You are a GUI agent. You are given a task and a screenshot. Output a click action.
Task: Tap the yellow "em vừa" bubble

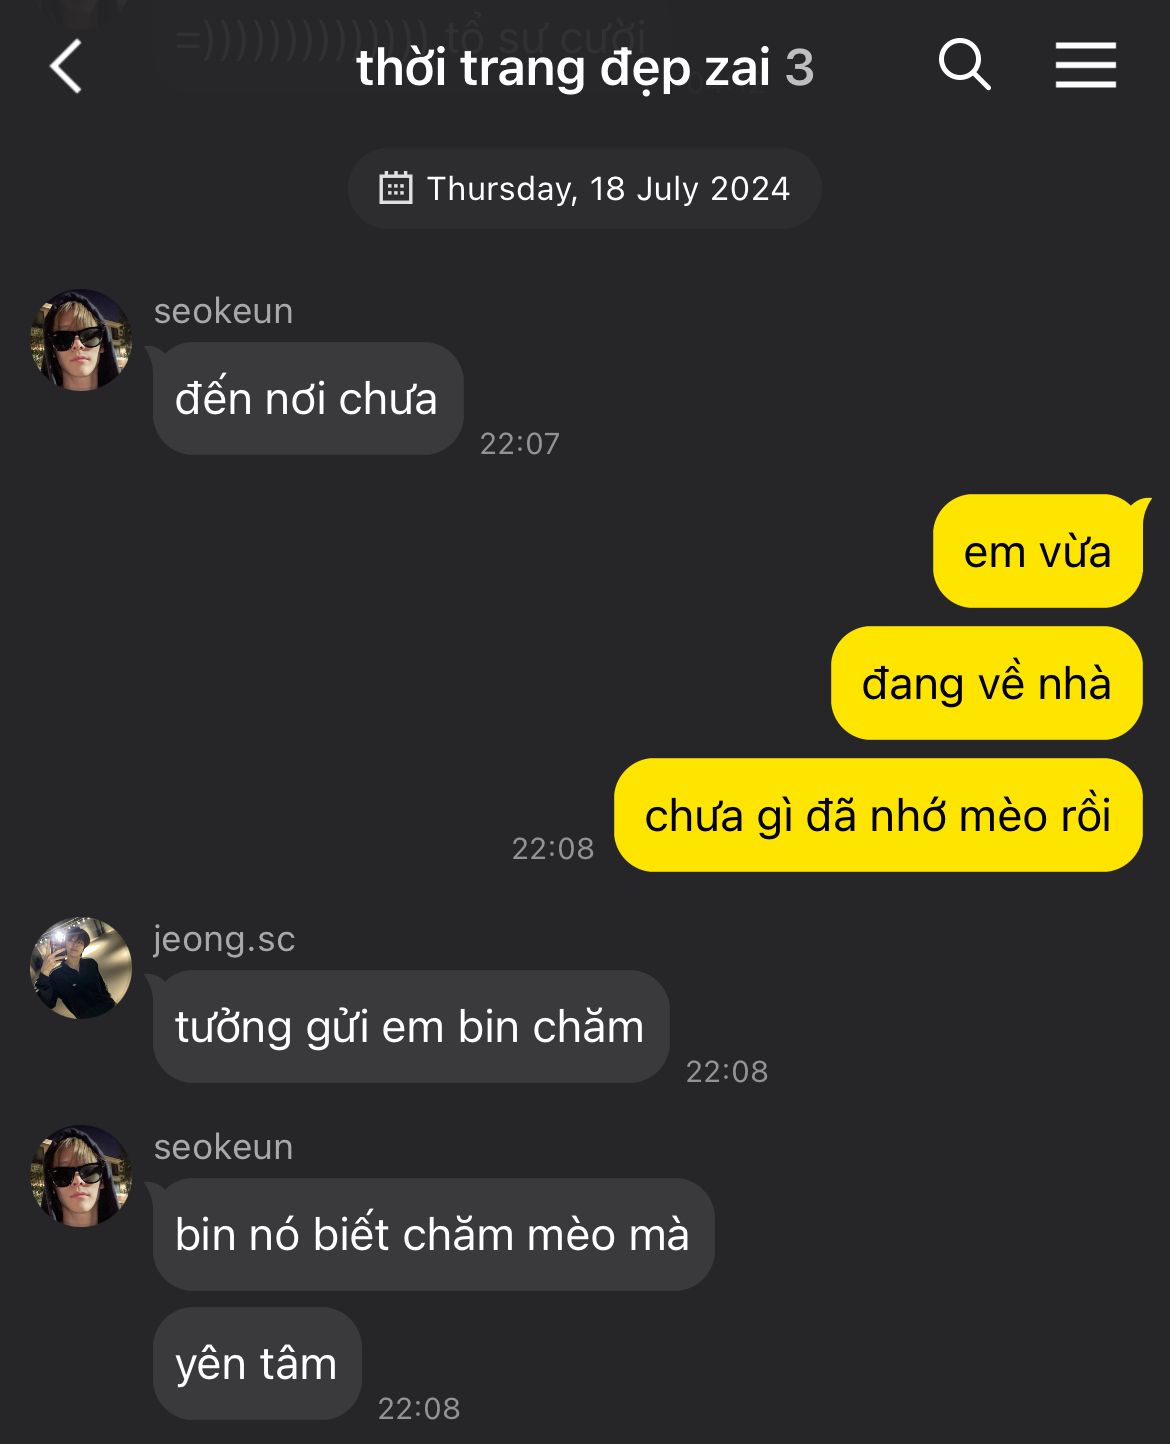coord(1037,551)
